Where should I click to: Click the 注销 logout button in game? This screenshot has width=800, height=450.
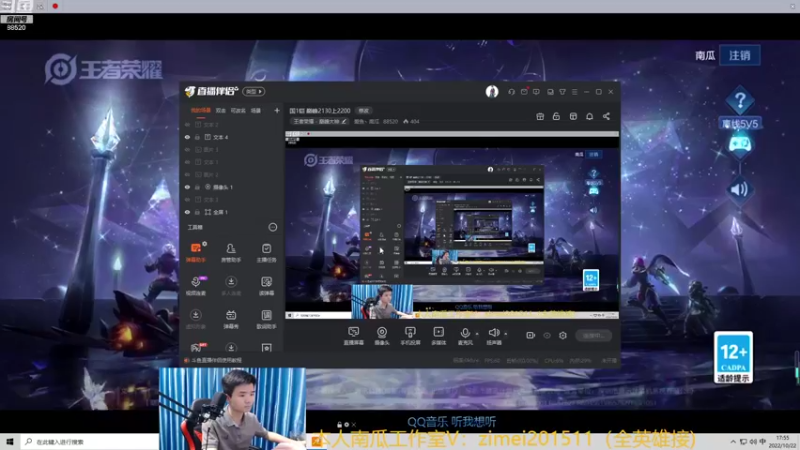click(740, 55)
